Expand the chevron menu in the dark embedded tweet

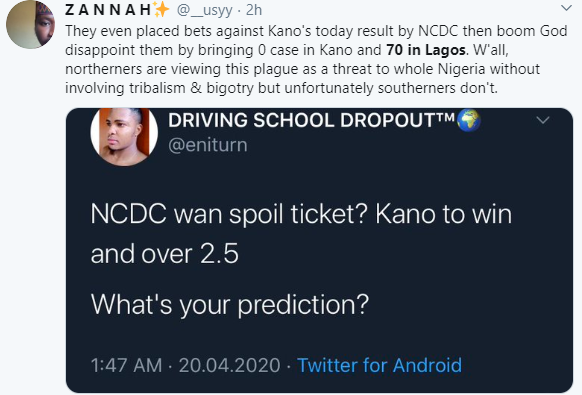[x=543, y=120]
